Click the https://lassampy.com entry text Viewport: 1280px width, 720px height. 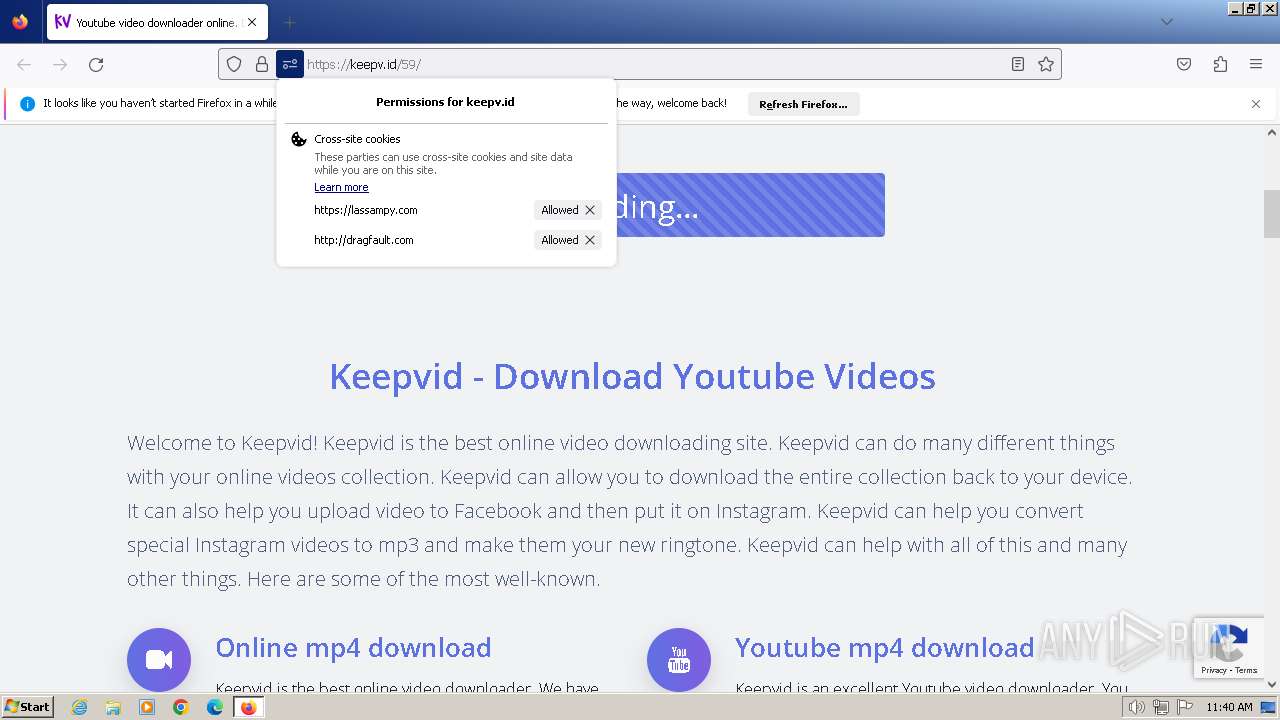(x=366, y=210)
